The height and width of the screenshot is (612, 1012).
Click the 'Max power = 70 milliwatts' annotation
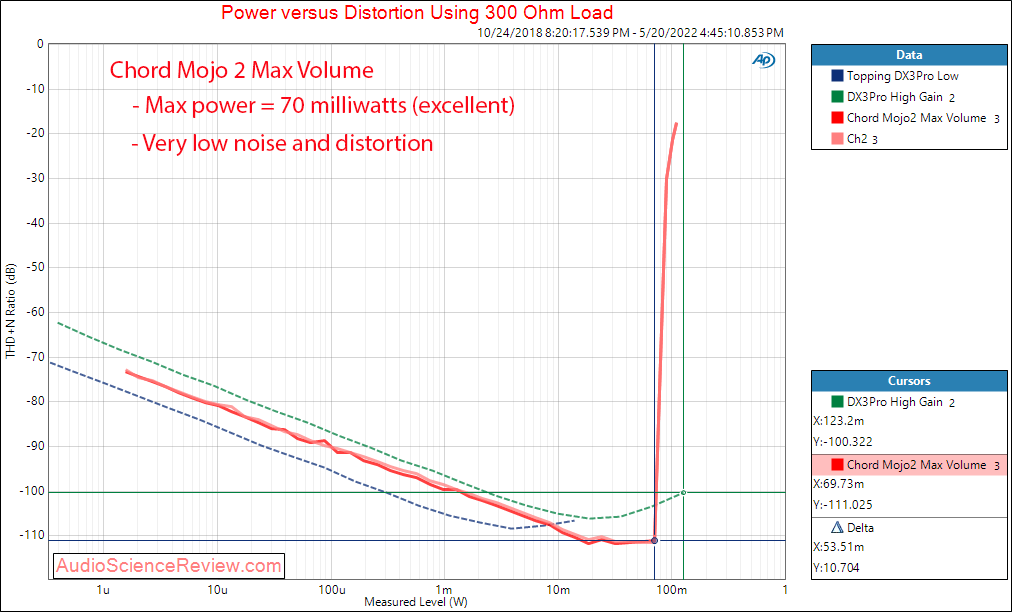click(323, 105)
